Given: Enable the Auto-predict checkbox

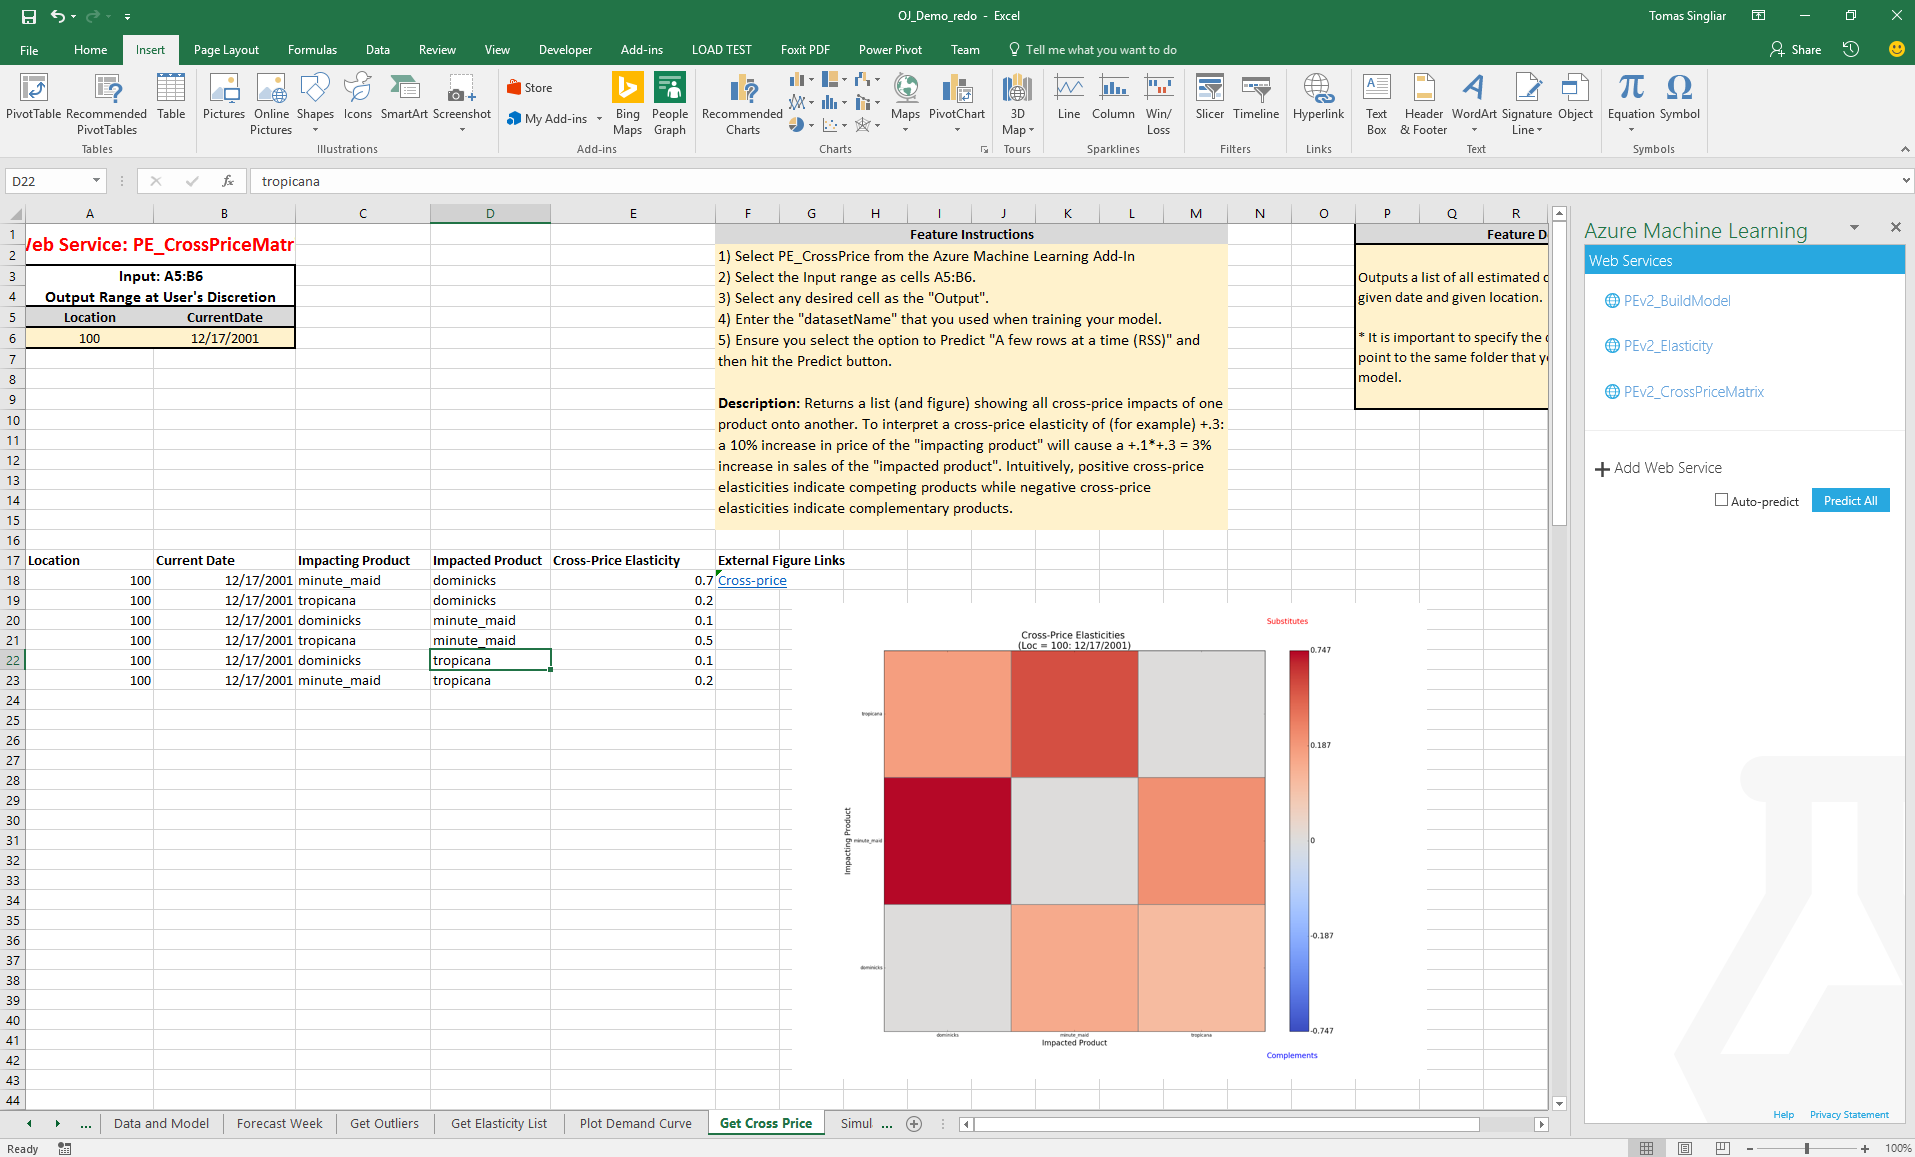Looking at the screenshot, I should pos(1721,500).
